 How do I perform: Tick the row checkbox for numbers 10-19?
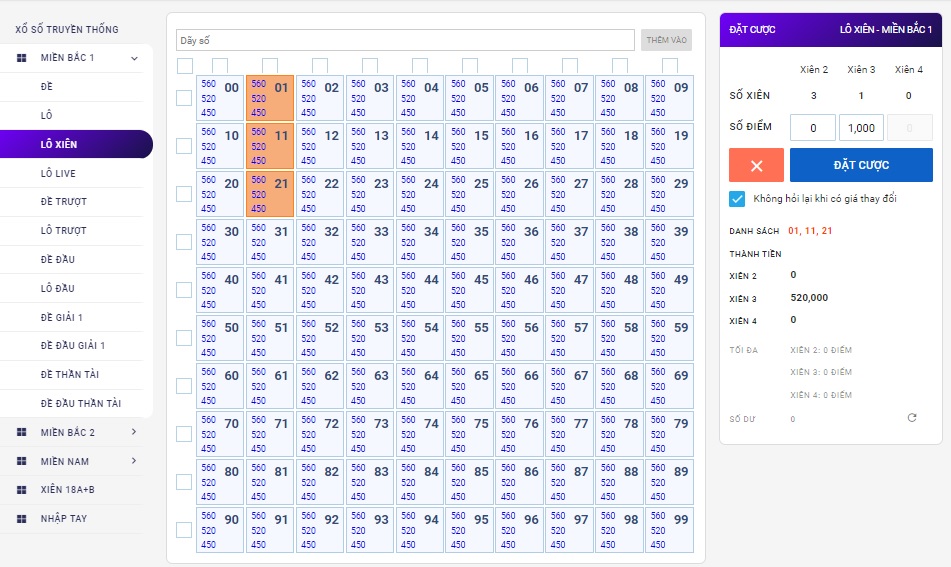point(184,146)
